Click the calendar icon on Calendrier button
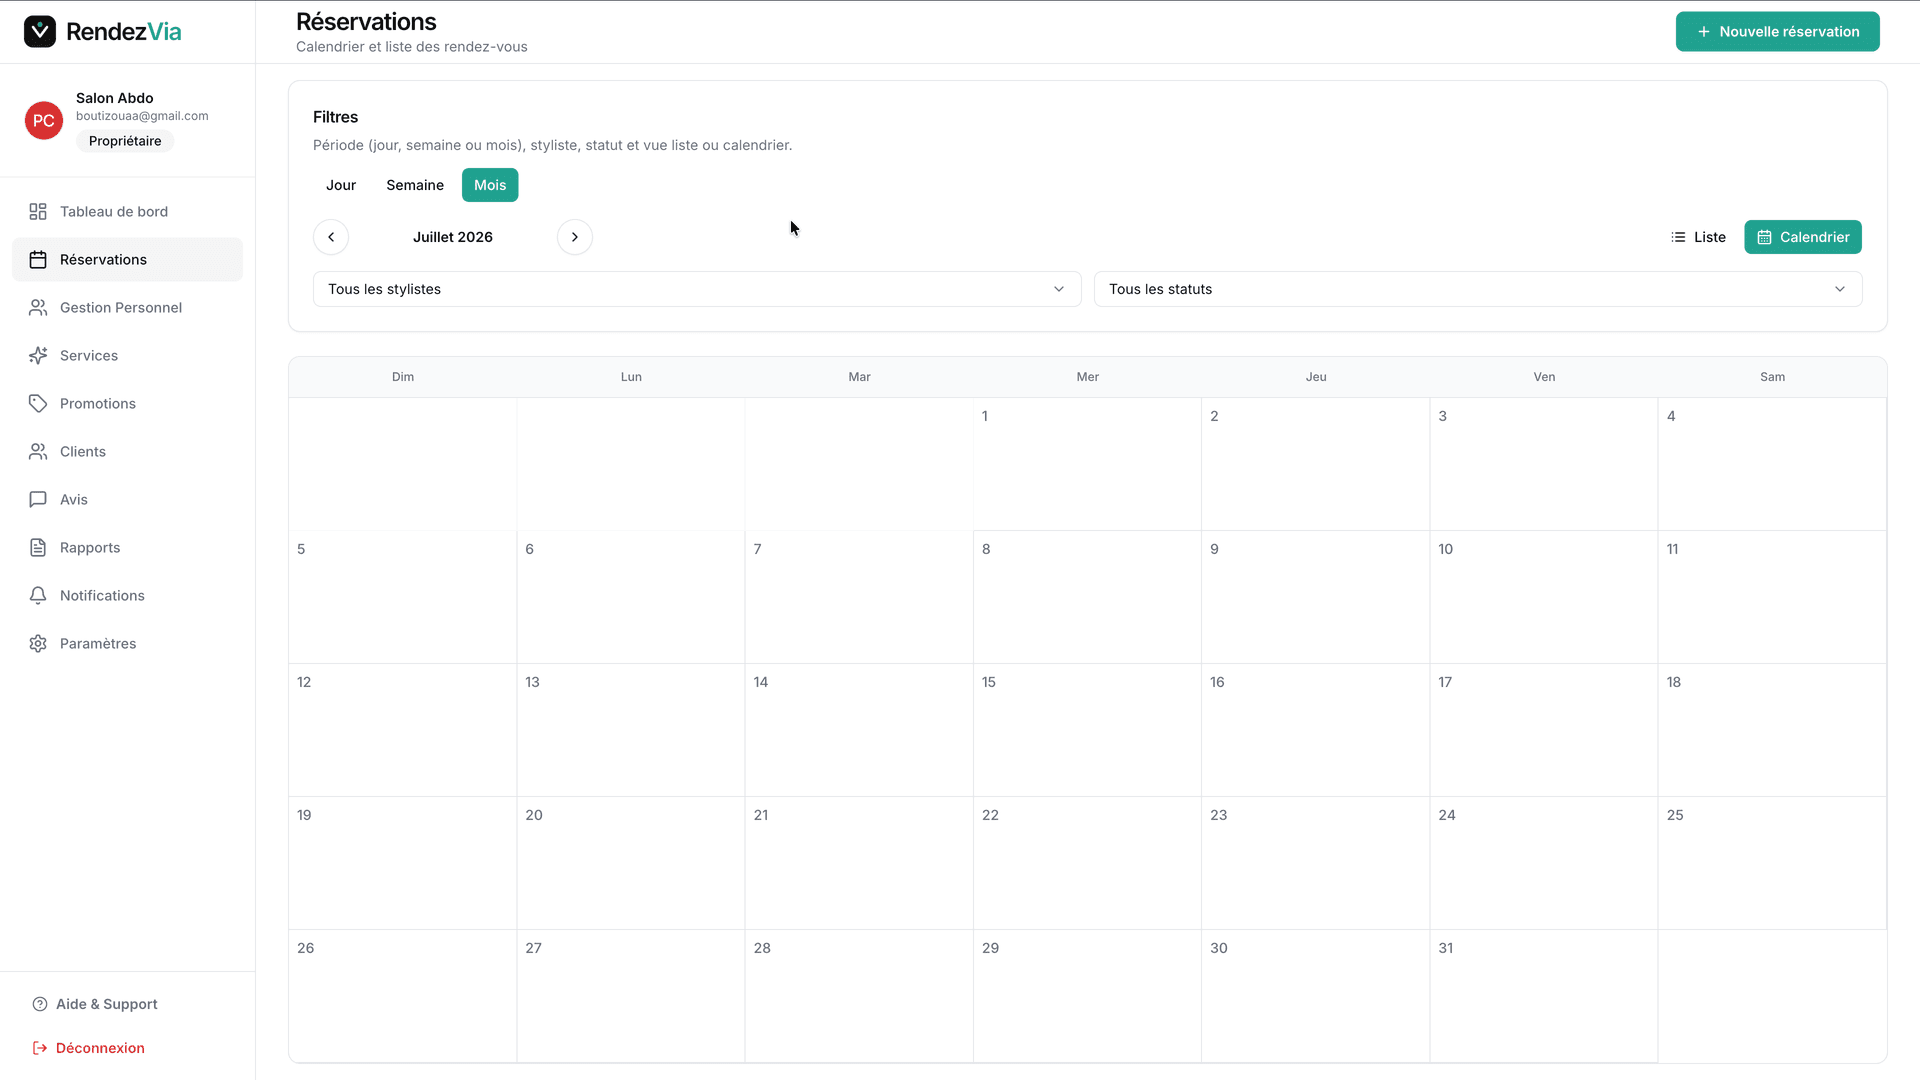This screenshot has width=1920, height=1080. 1765,237
